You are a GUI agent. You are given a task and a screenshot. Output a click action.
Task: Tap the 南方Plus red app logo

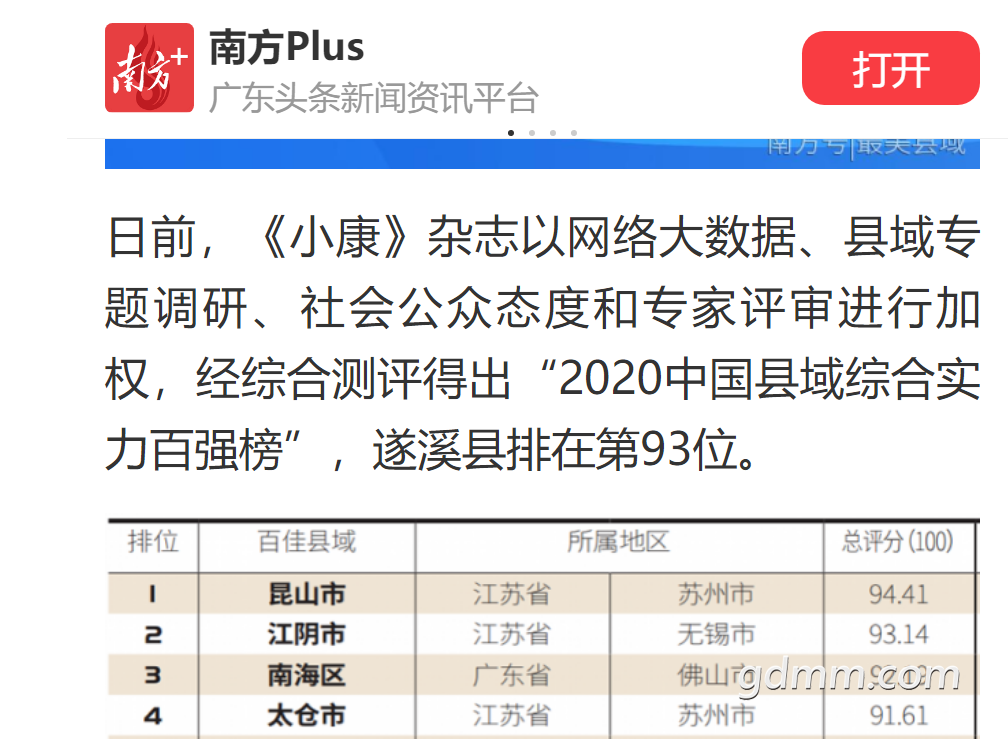149,68
